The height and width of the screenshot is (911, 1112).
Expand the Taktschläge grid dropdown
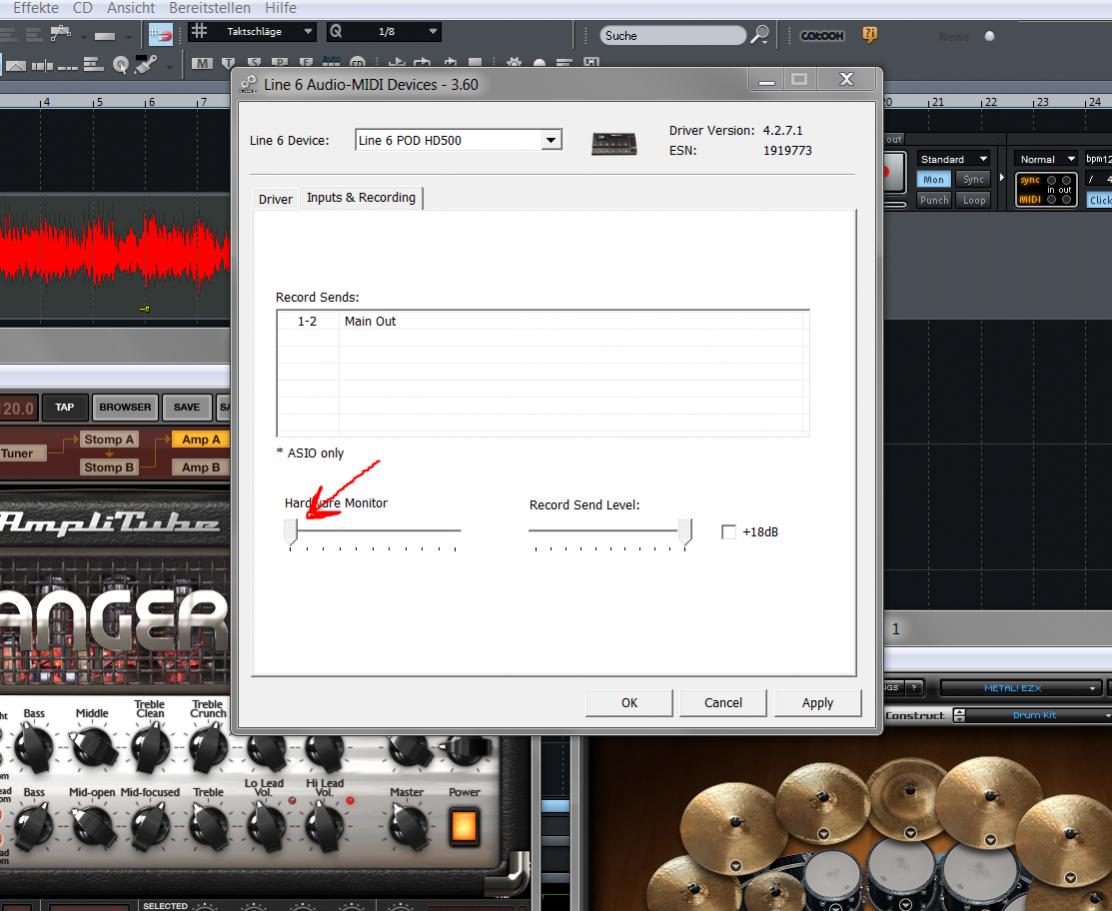click(x=308, y=32)
